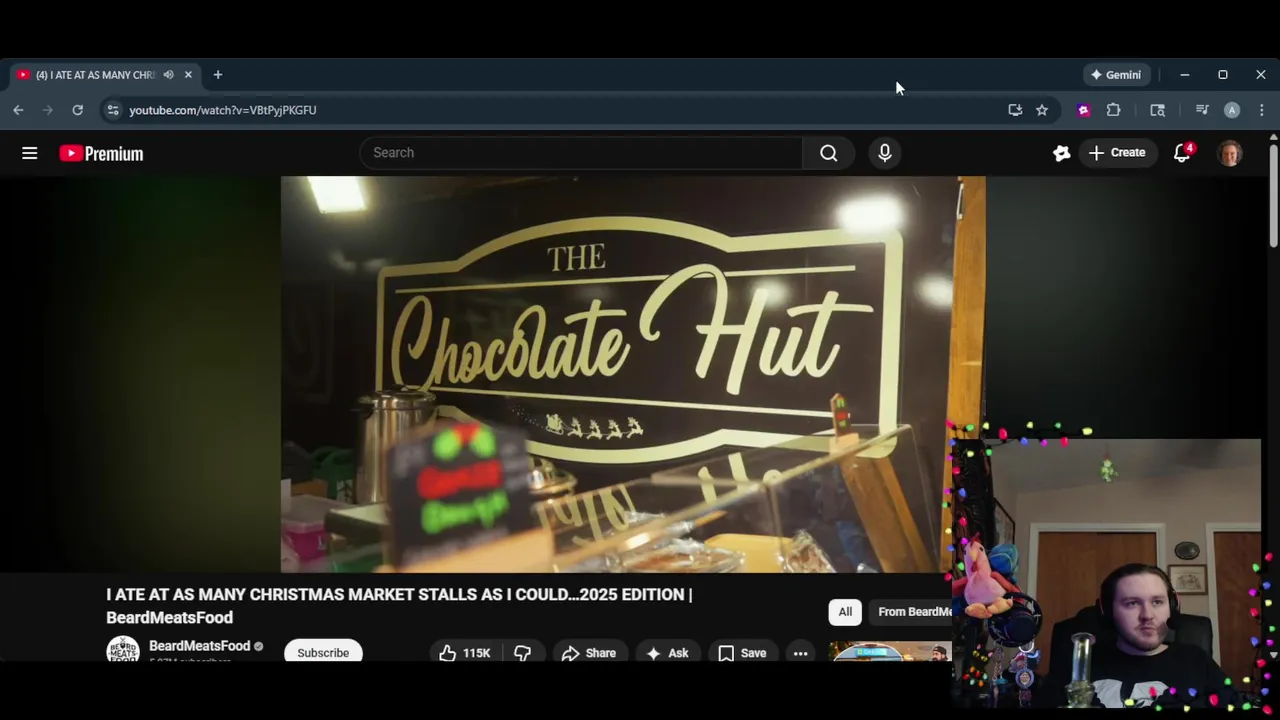The height and width of the screenshot is (720, 1280).
Task: Open a new tab with plus
Action: [218, 75]
